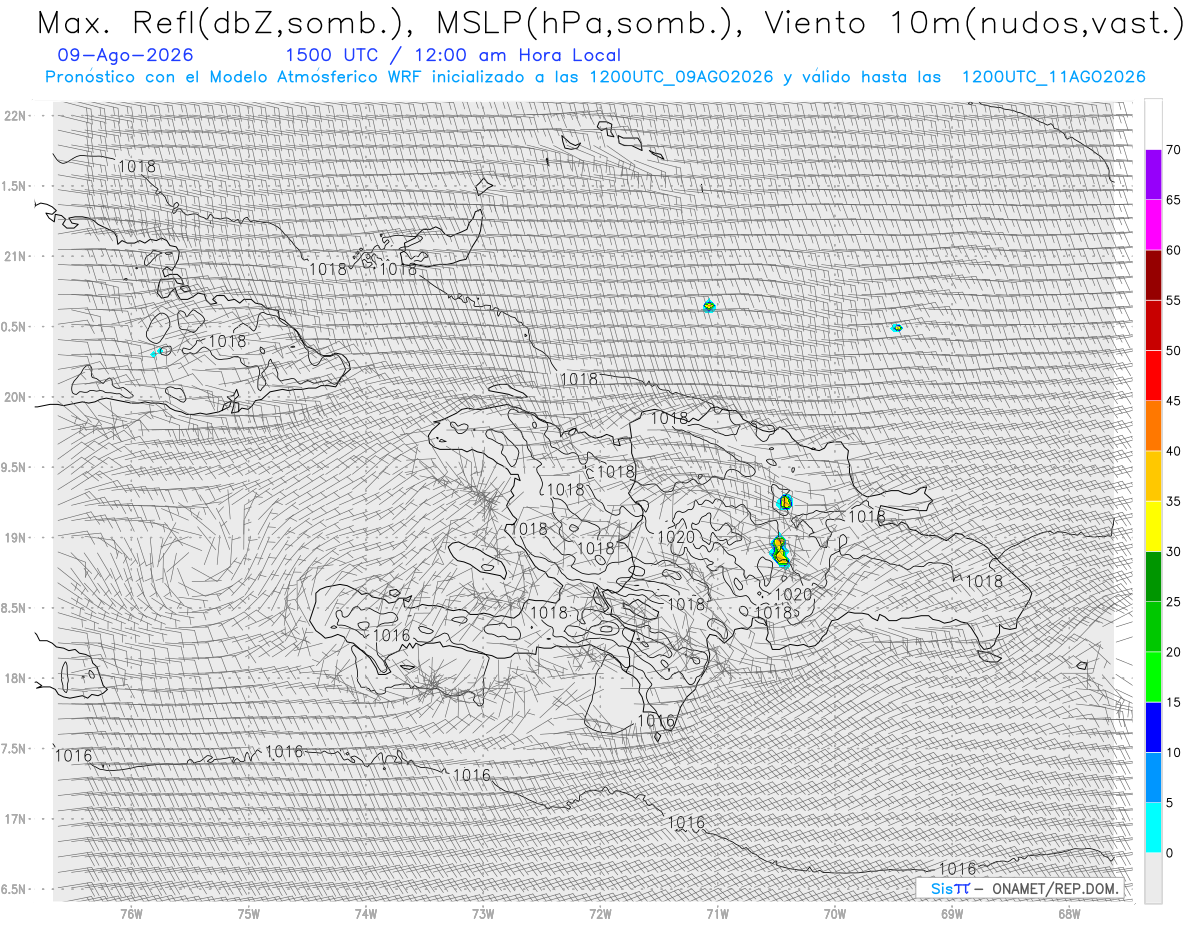Click the 19N latitude axis label

click(16, 538)
